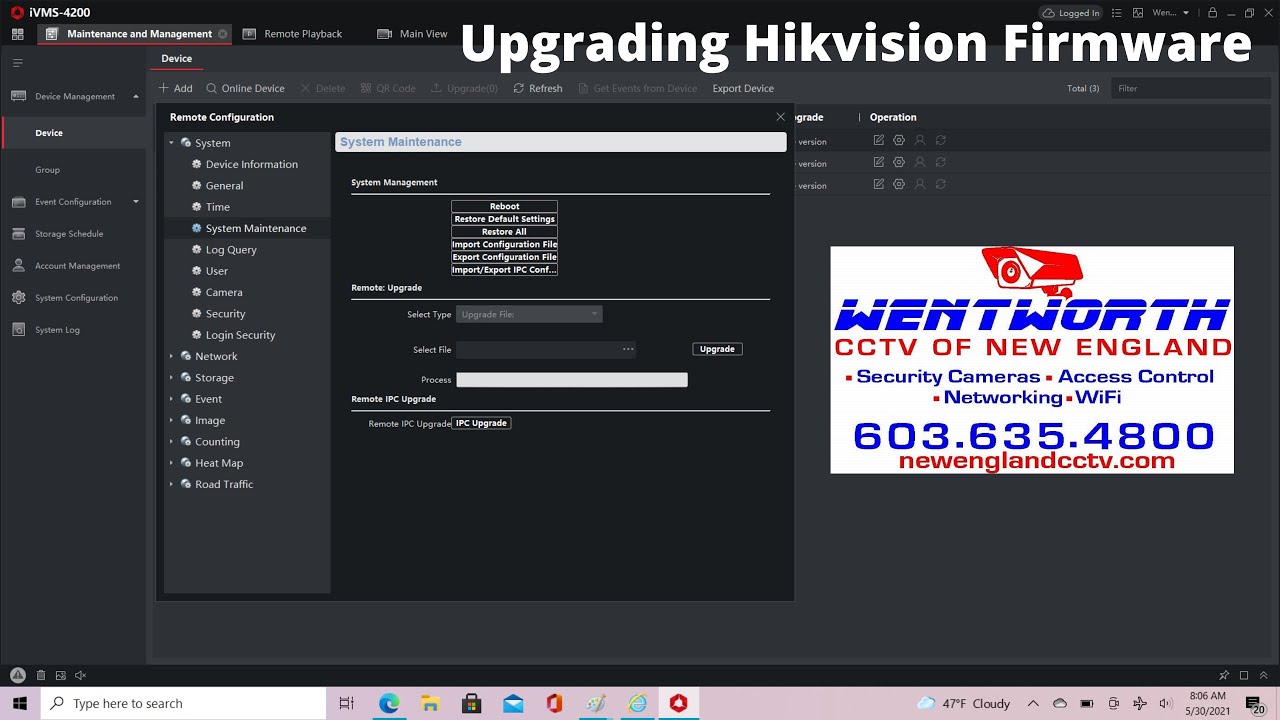The height and width of the screenshot is (720, 1280).
Task: Click the alarm image icon in bottom bar
Action: (x=61, y=676)
